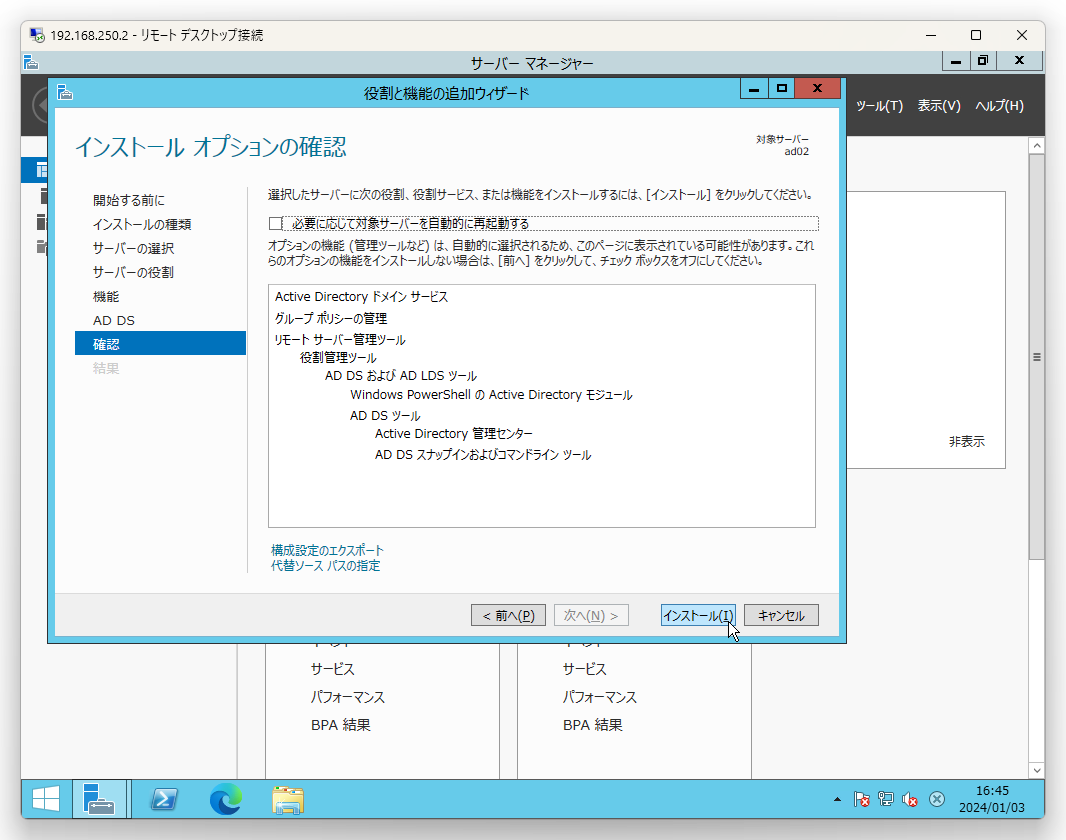The height and width of the screenshot is (840, 1066).
Task: Launch PowerShell from the taskbar
Action: coord(163,799)
